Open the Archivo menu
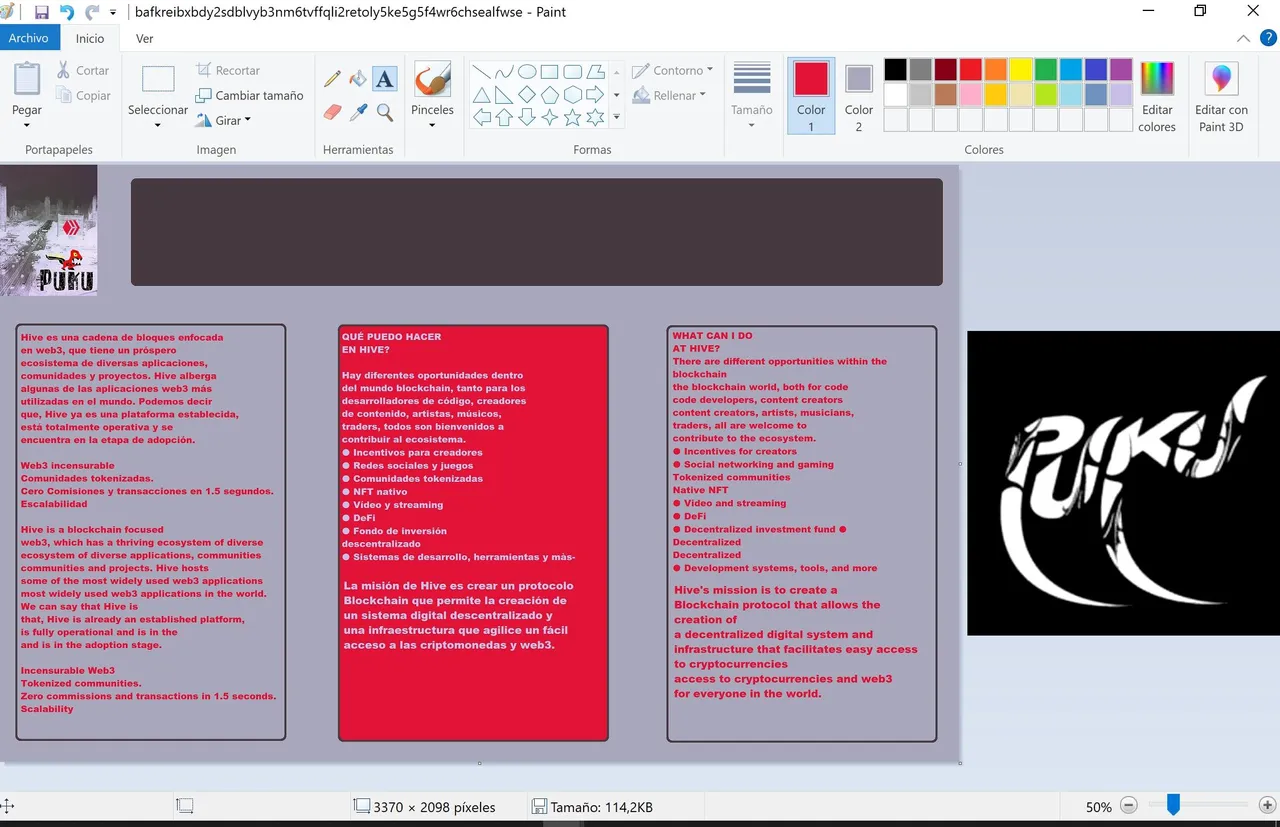Screen dimensions: 1280x827 tap(29, 38)
